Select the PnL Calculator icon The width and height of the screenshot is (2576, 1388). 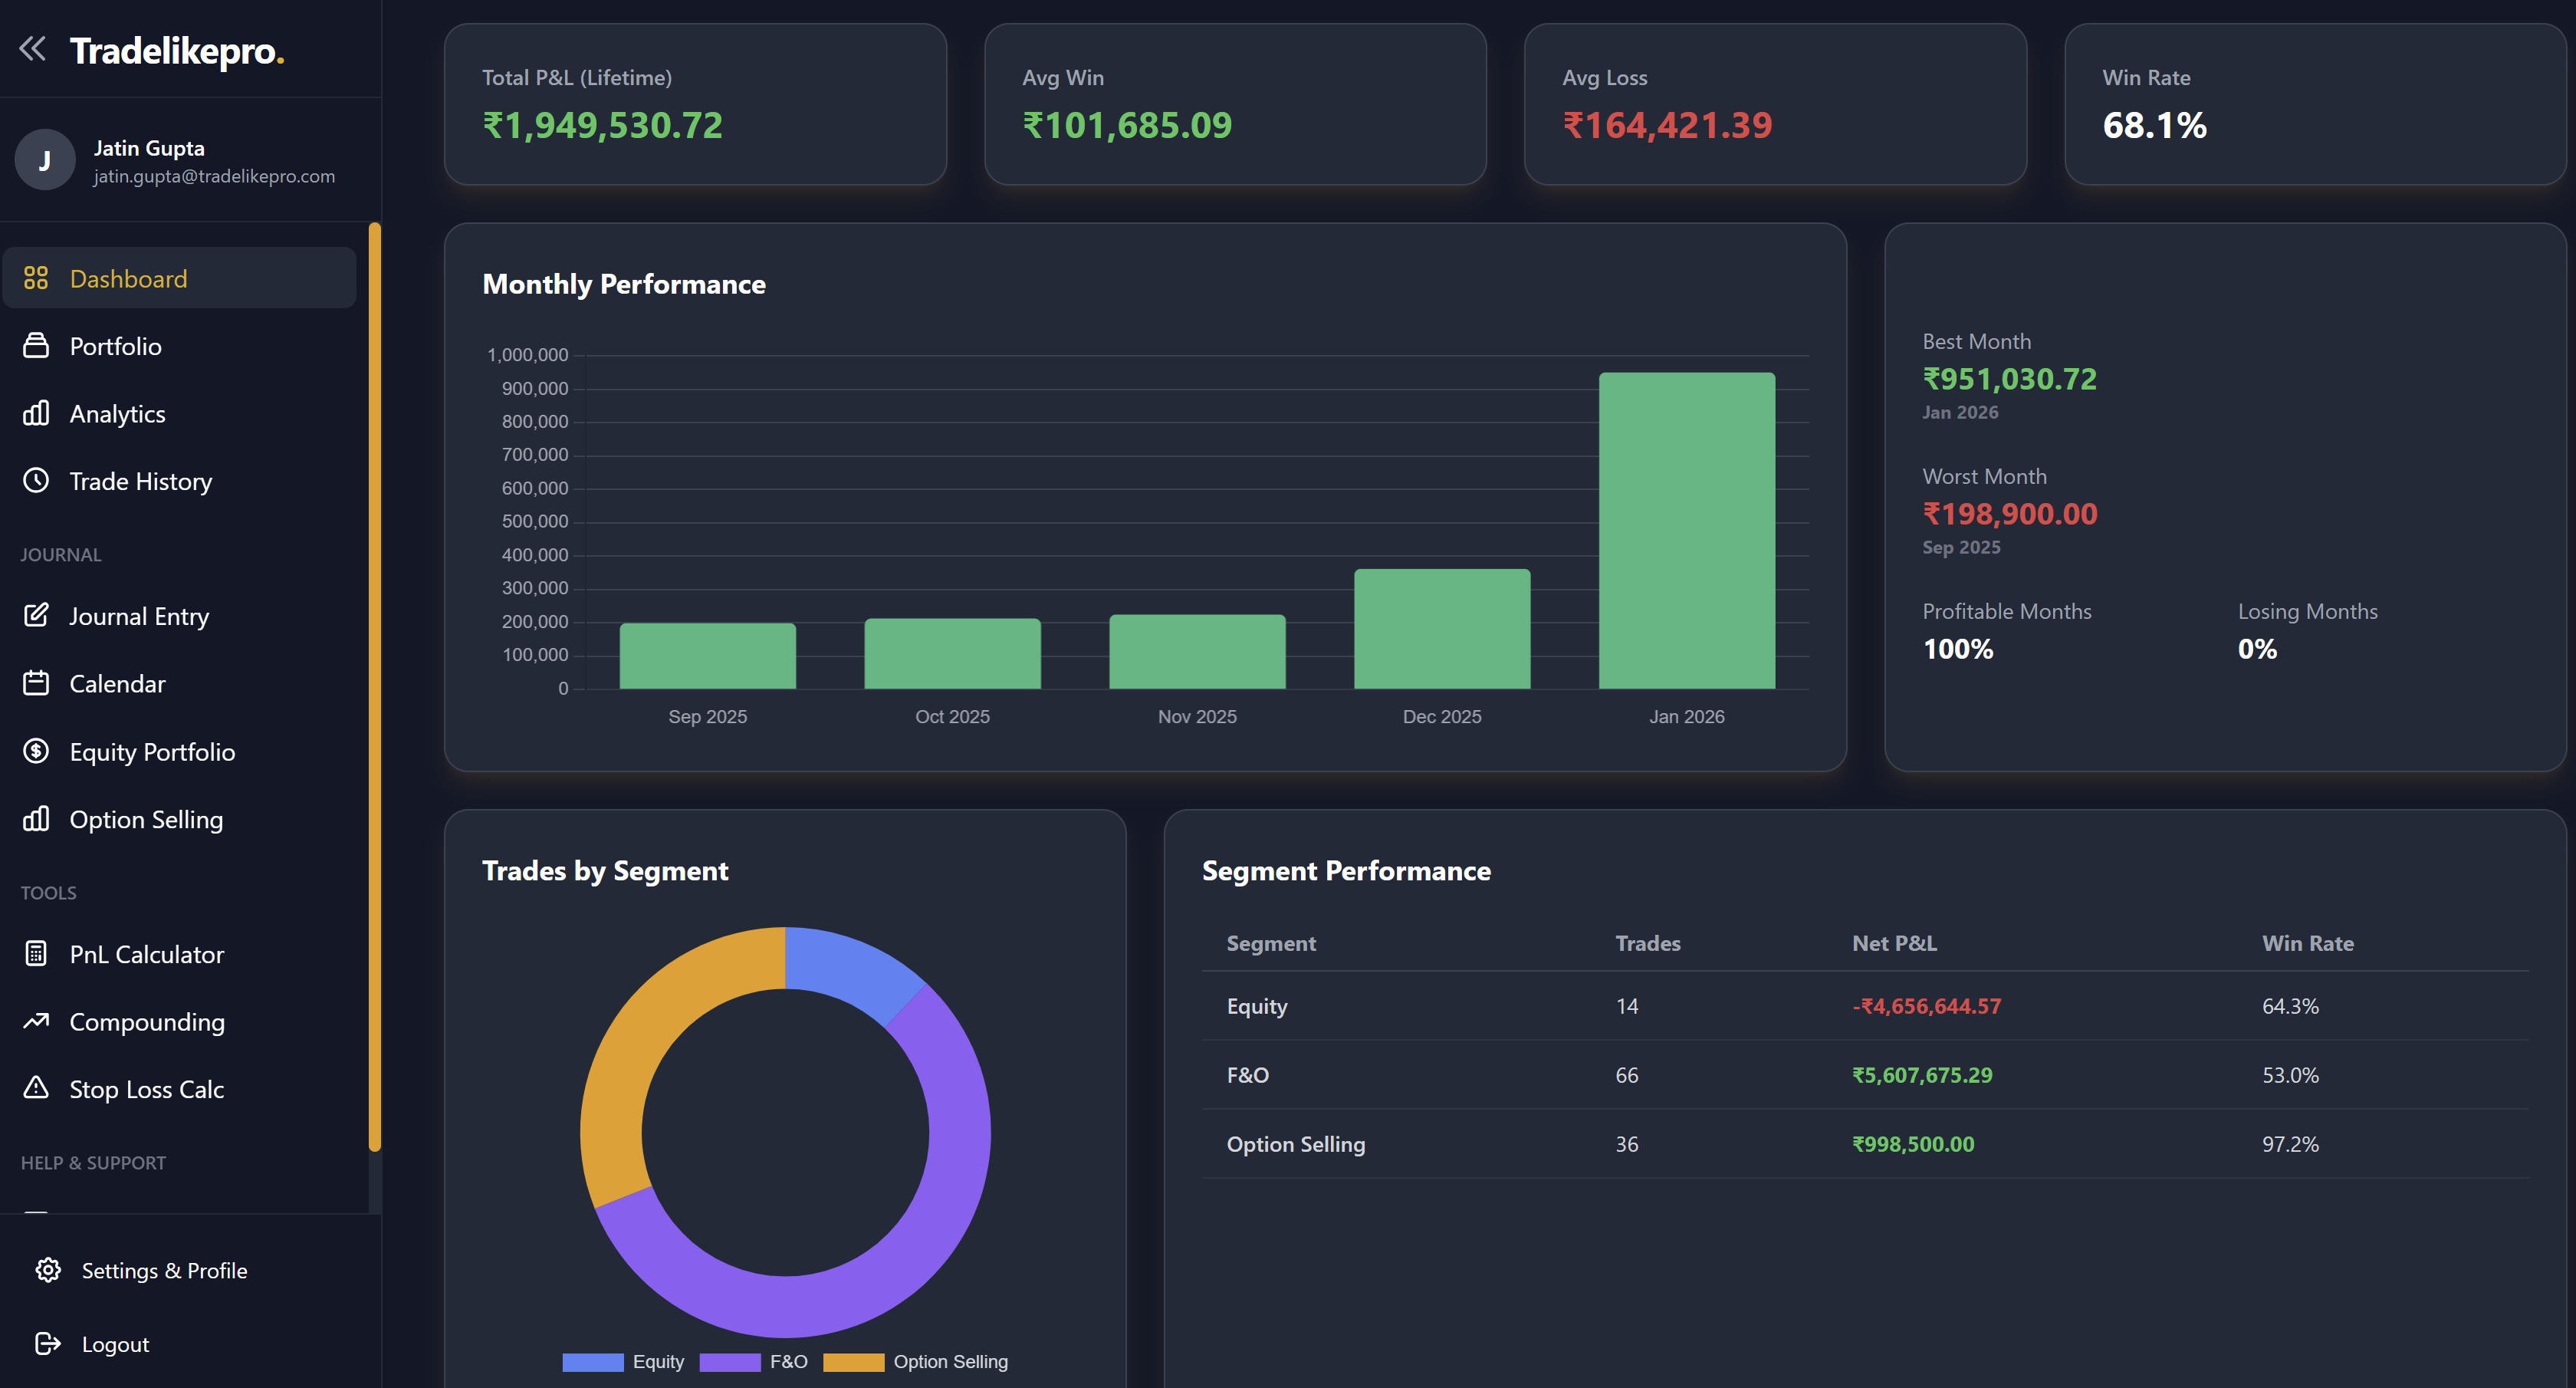pyautogui.click(x=36, y=953)
